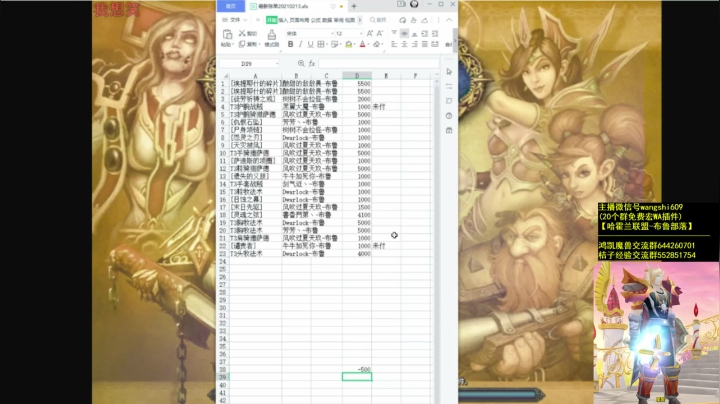The image size is (720, 404).
Task: Click the fx insert function button
Action: [312, 63]
